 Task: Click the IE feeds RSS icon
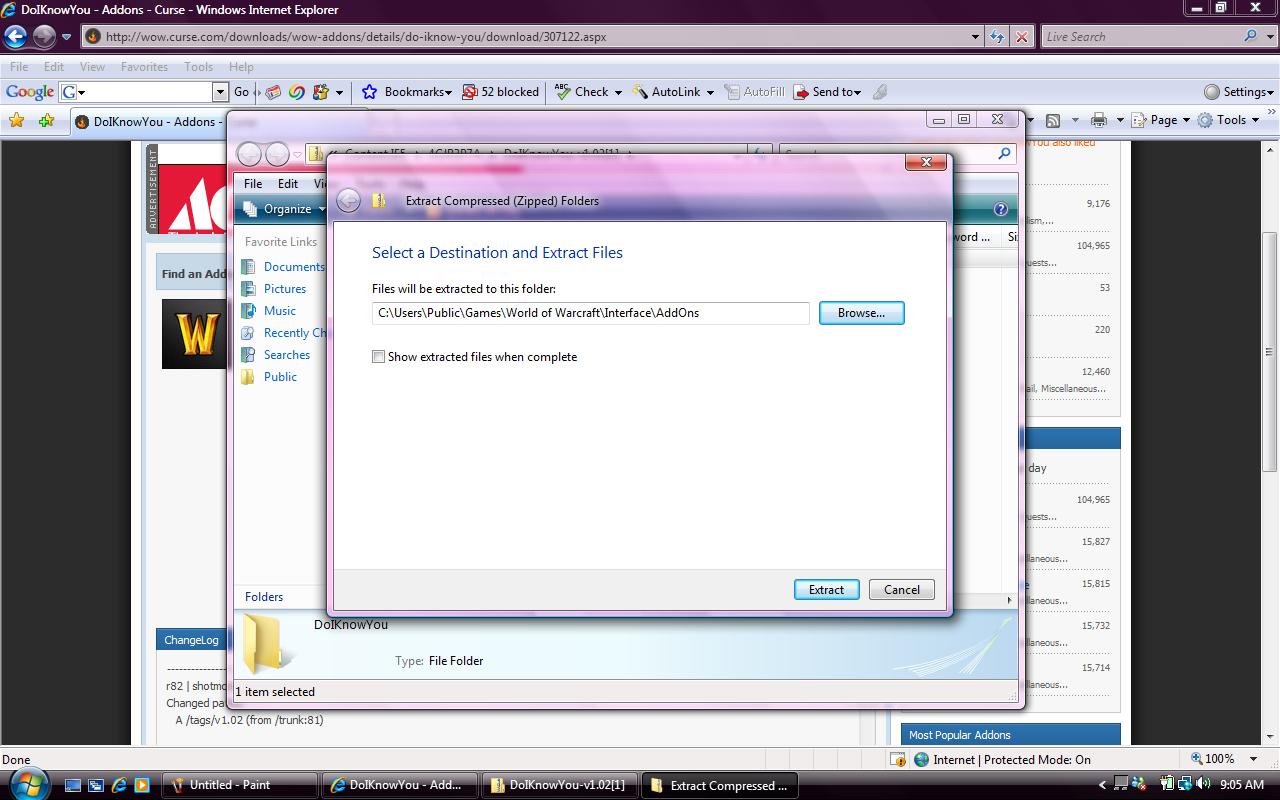1053,120
